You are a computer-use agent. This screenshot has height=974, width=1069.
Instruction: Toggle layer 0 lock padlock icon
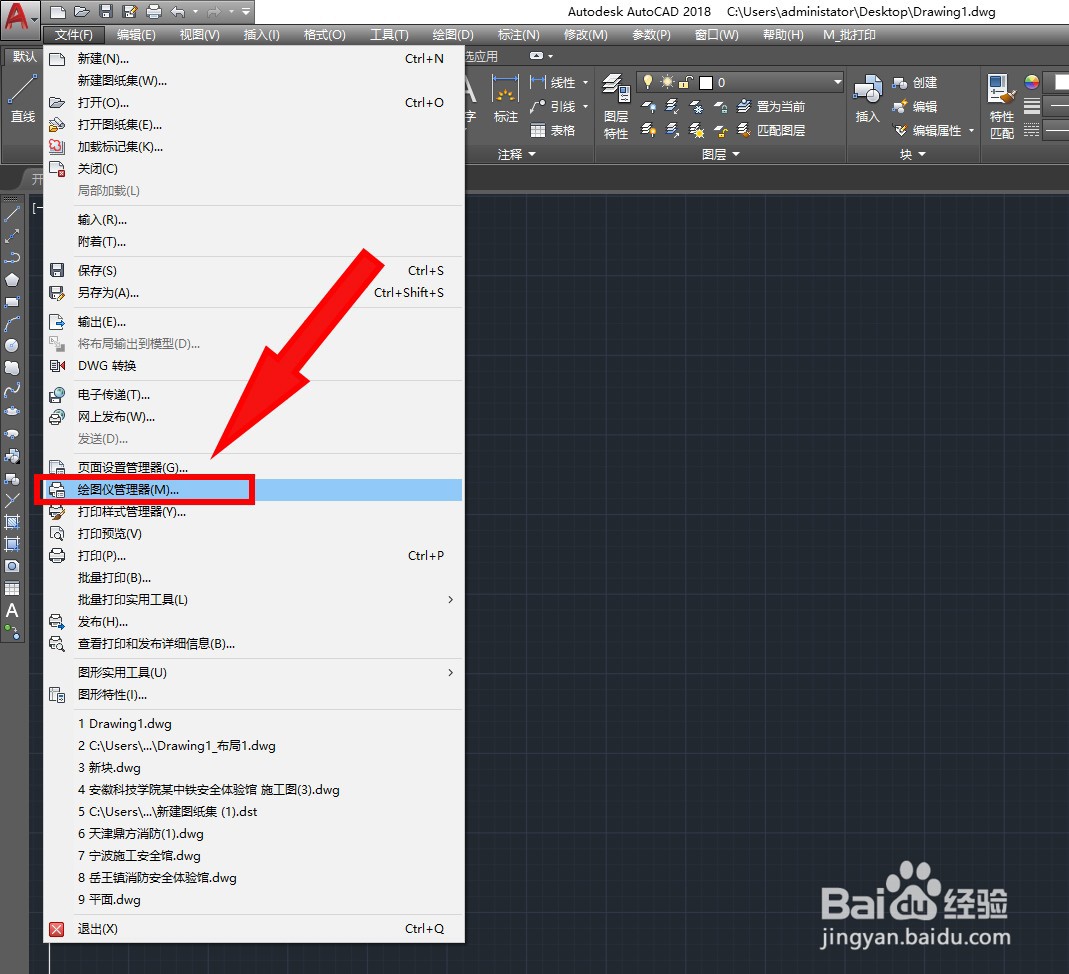pyautogui.click(x=686, y=82)
